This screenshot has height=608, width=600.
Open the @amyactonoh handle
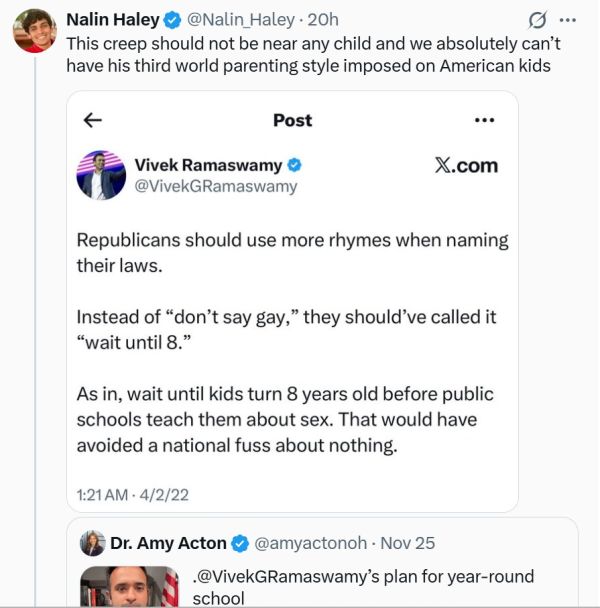(311, 544)
